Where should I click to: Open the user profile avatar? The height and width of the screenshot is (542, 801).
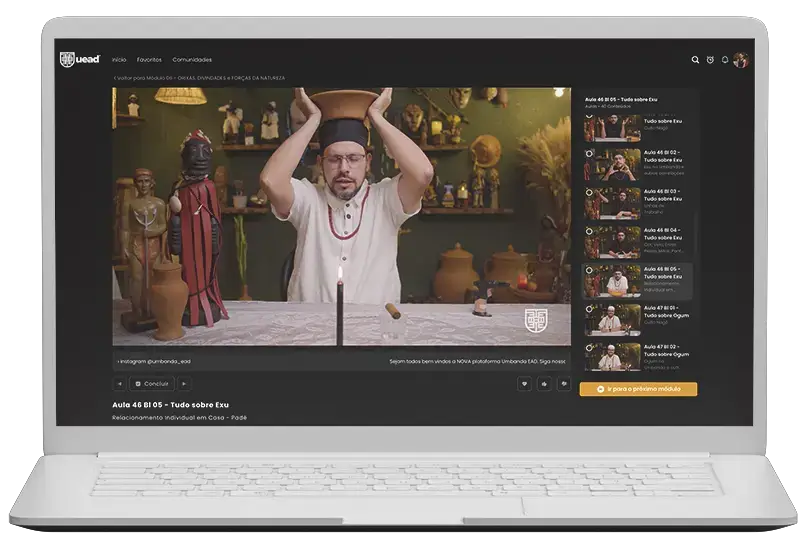[741, 60]
